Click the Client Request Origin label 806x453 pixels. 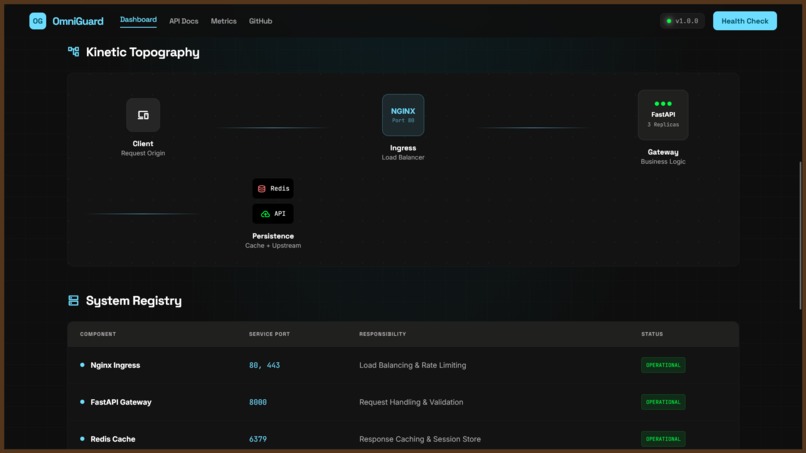tap(143, 148)
